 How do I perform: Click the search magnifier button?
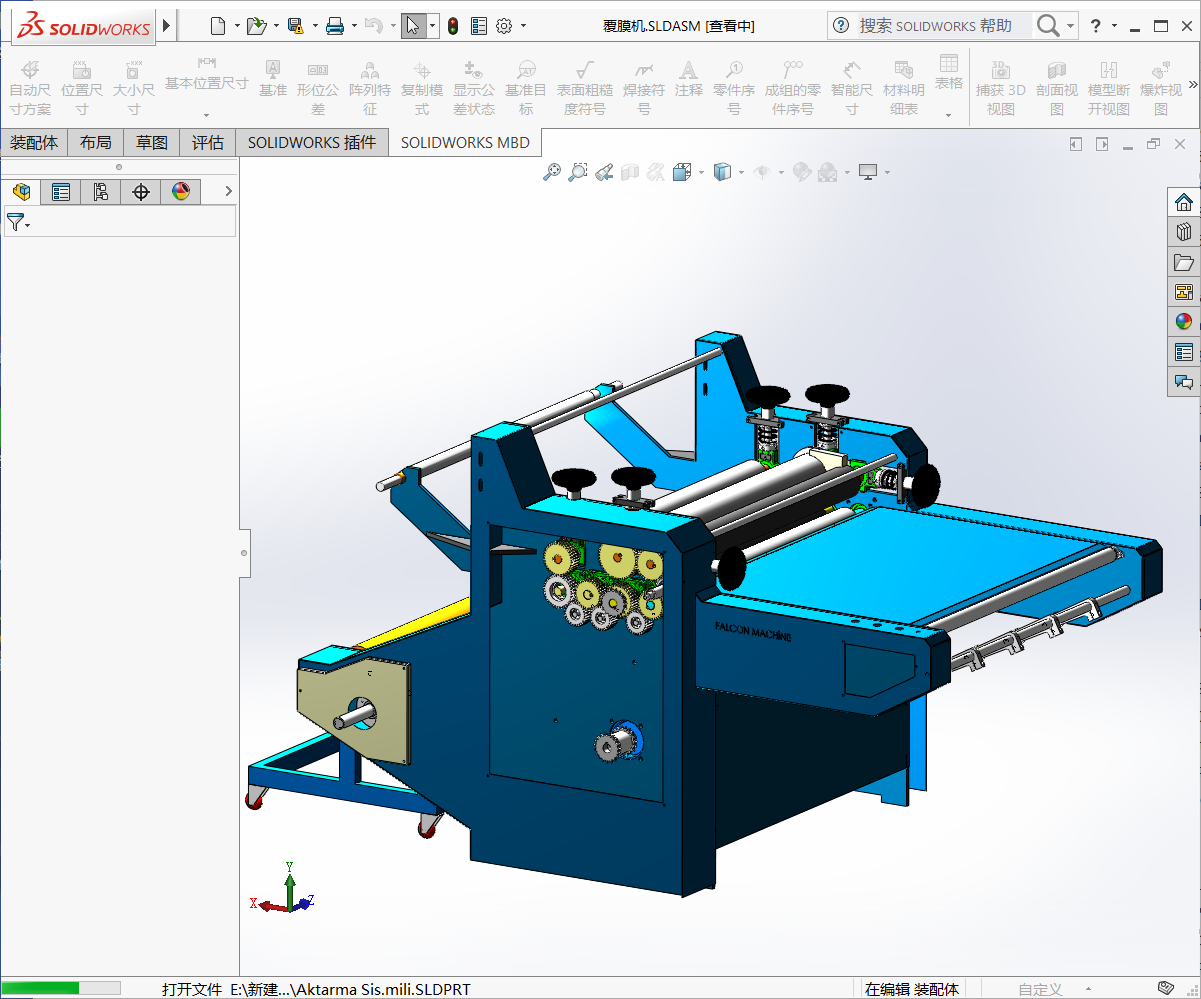pos(1048,26)
